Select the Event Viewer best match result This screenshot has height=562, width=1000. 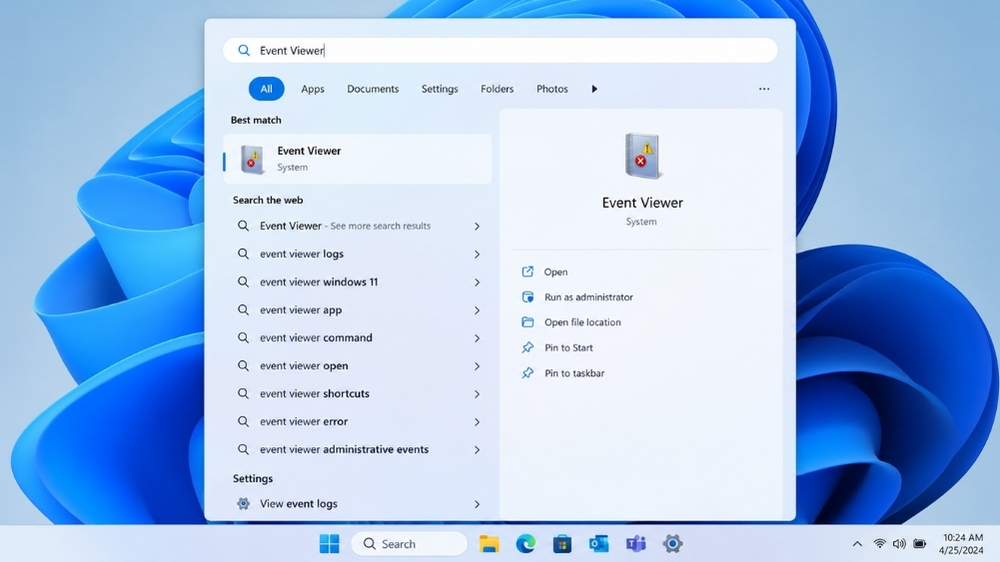click(357, 159)
